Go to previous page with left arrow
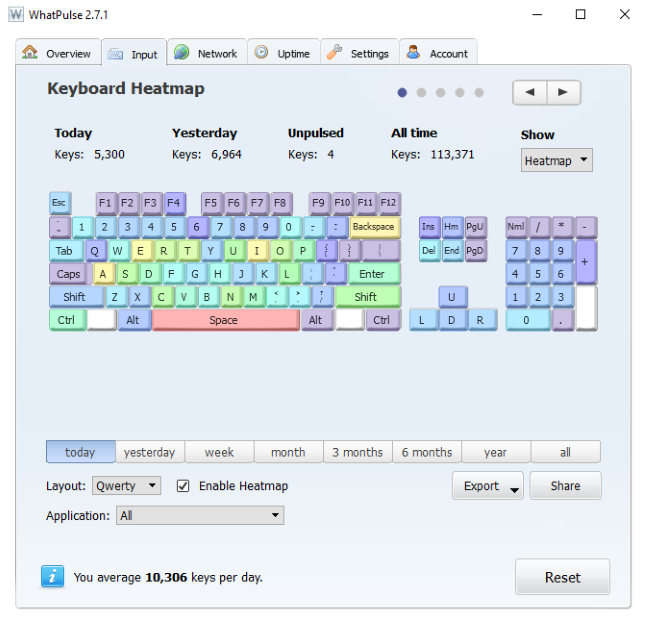Image resolution: width=648 pixels, height=625 pixels. [x=530, y=92]
